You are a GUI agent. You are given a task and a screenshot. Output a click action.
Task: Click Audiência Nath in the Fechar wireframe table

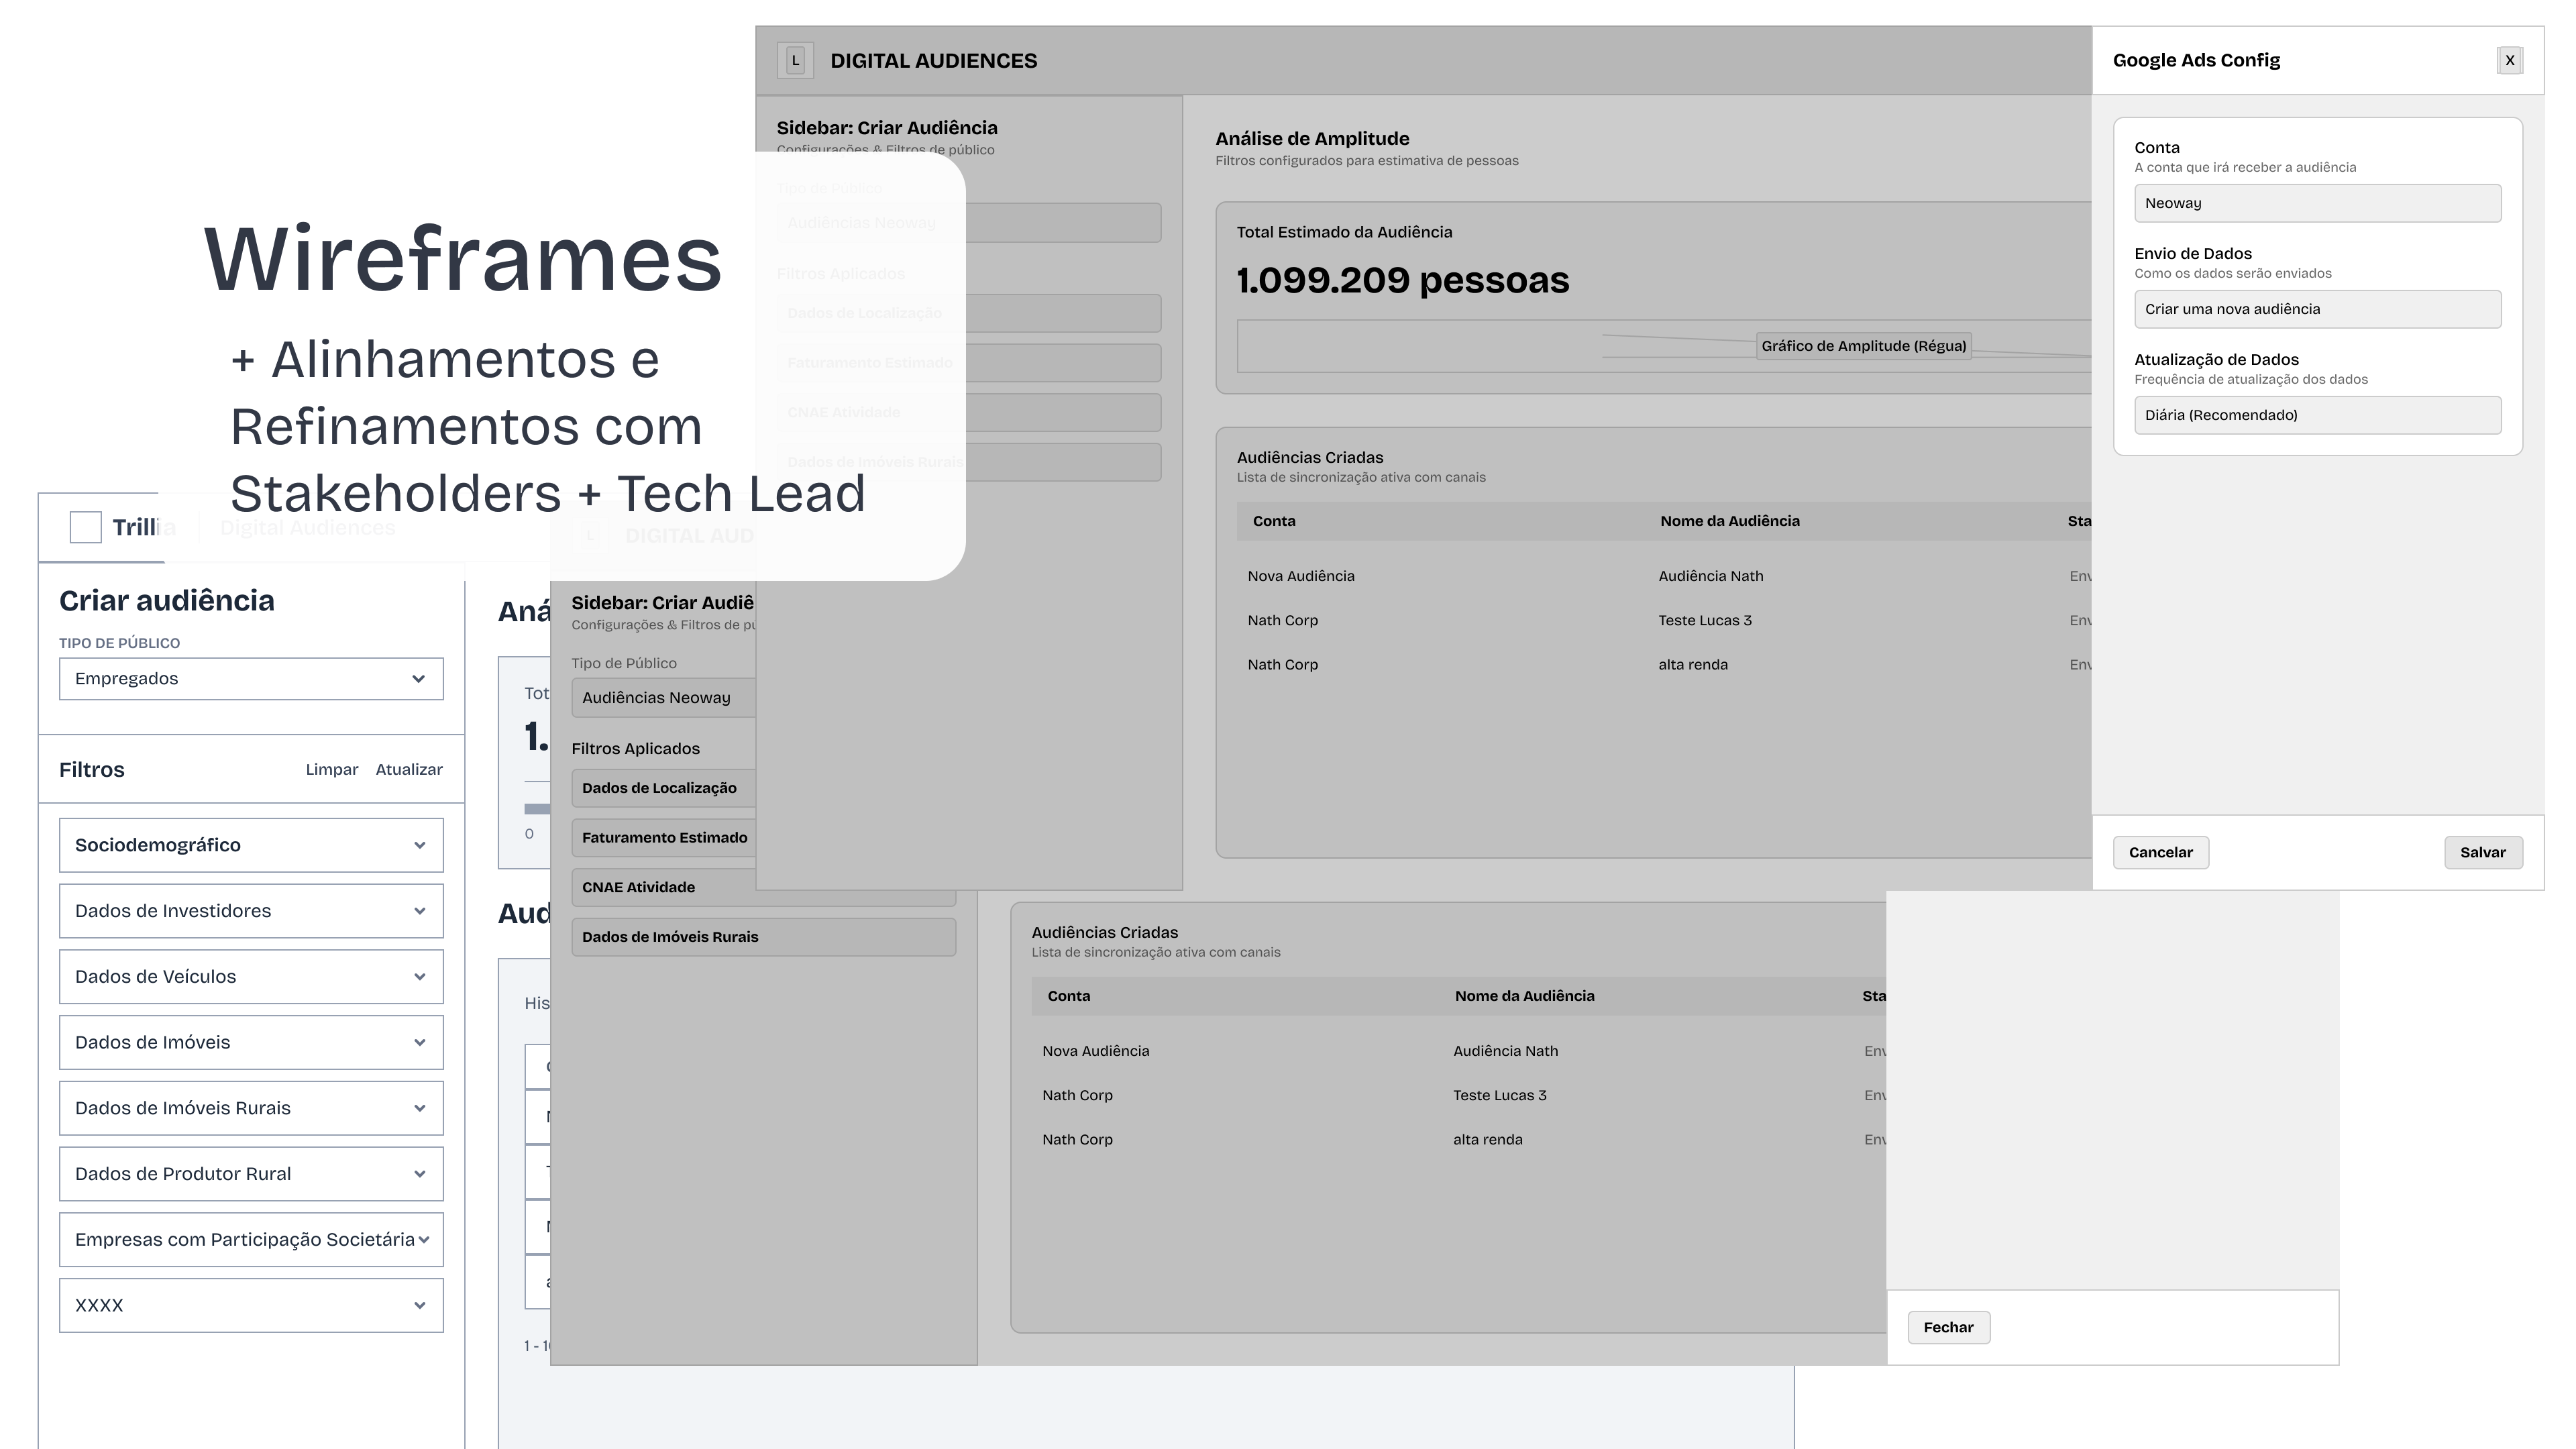1506,1051
